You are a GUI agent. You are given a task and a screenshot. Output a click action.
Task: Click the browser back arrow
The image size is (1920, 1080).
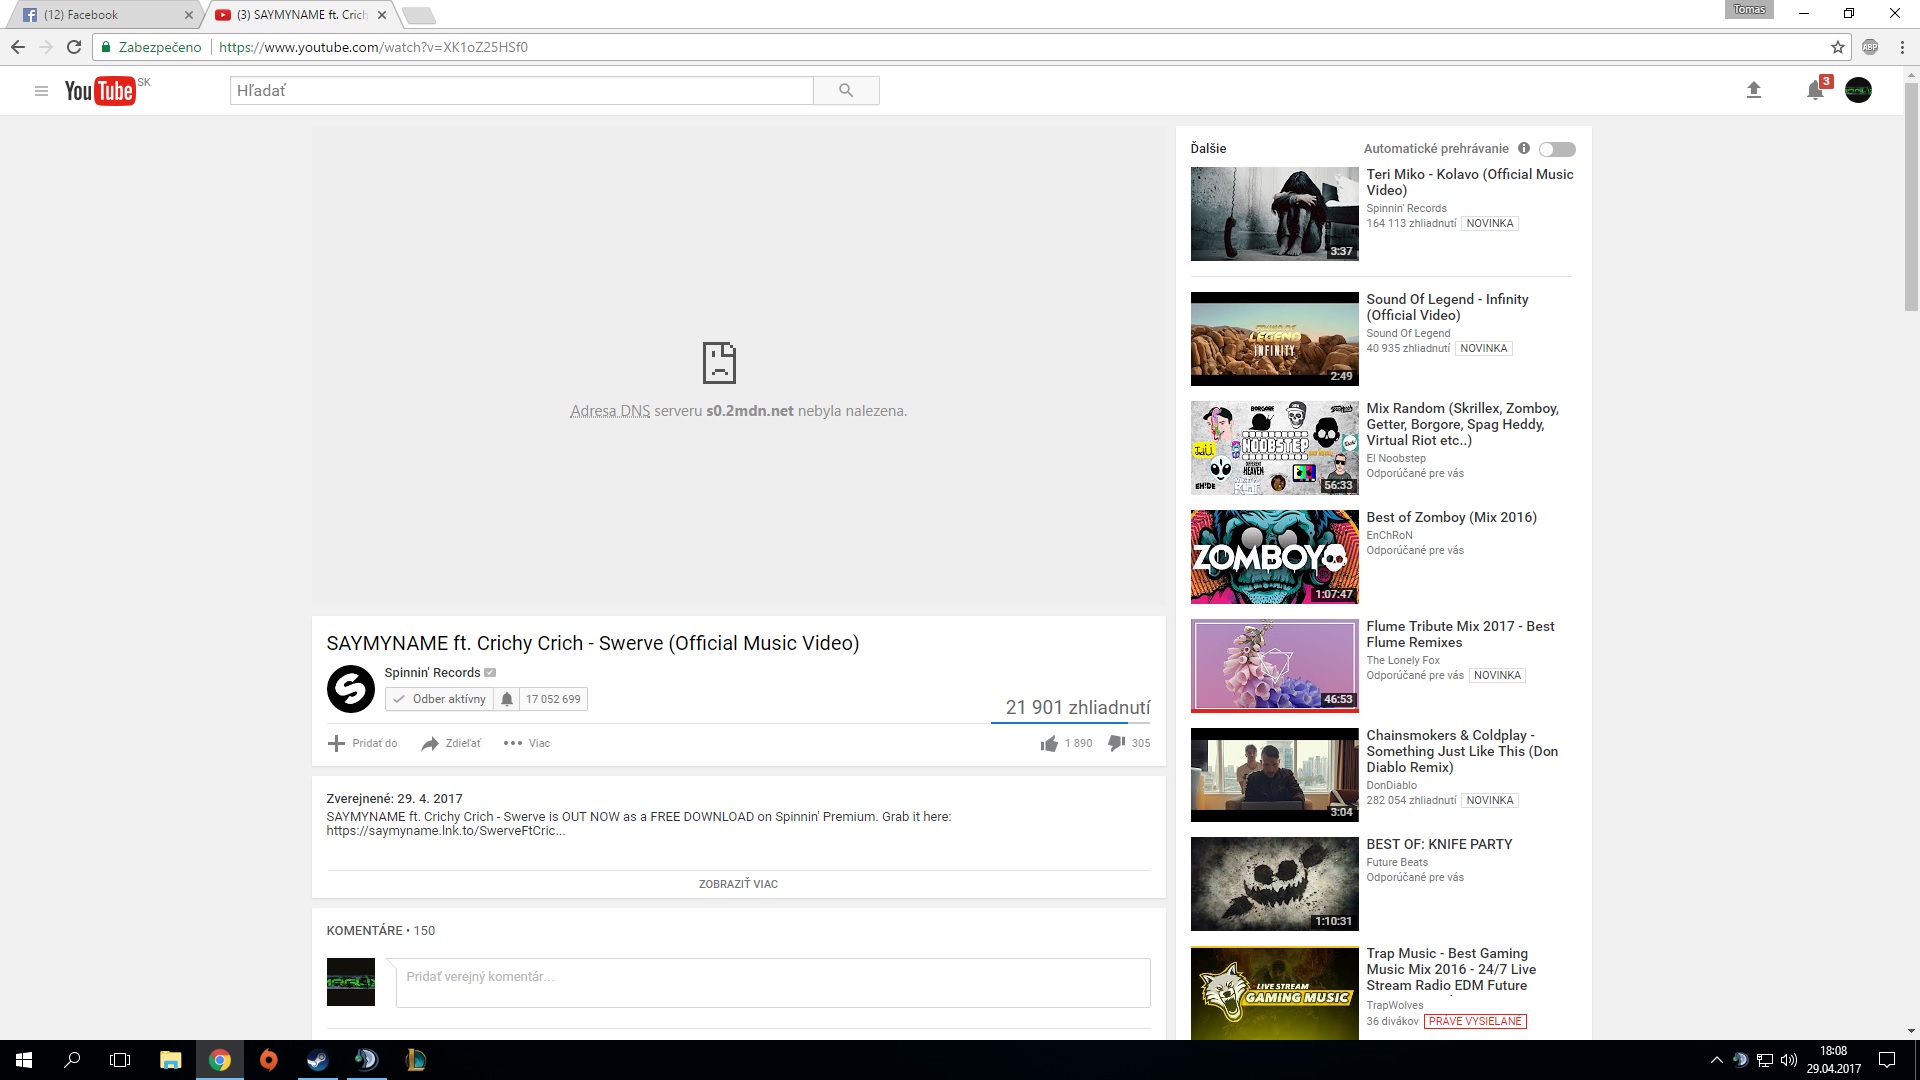[x=18, y=47]
